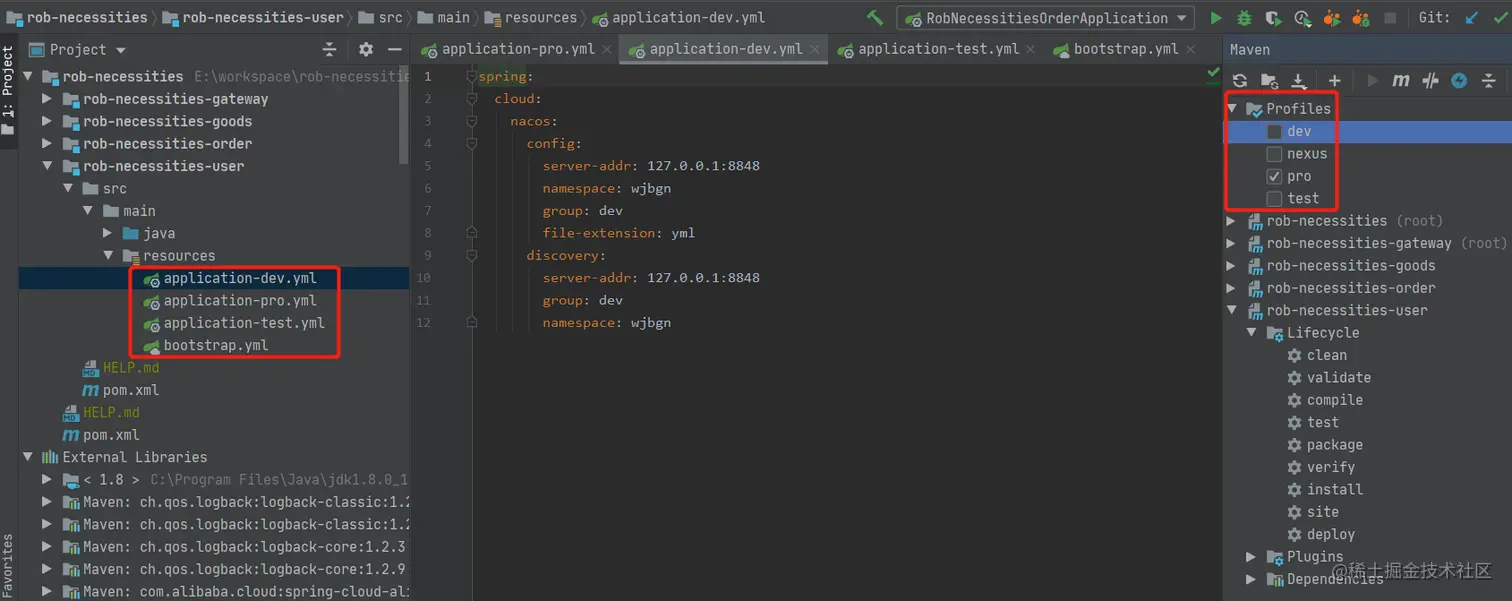The image size is (1512, 601).
Task: Open Project panel gear settings
Action: 366,50
